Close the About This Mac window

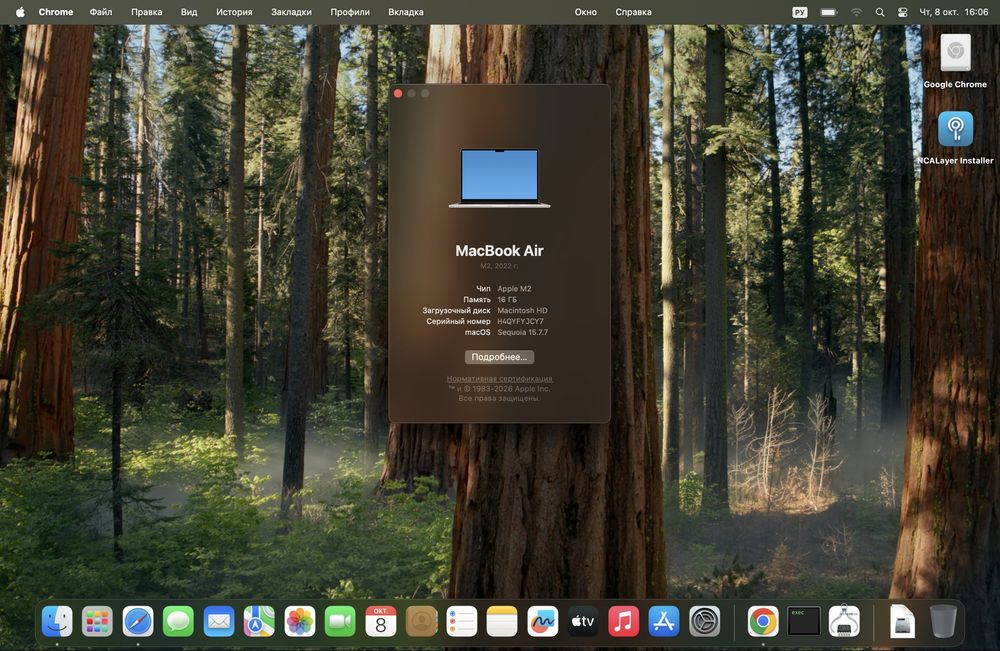[398, 94]
